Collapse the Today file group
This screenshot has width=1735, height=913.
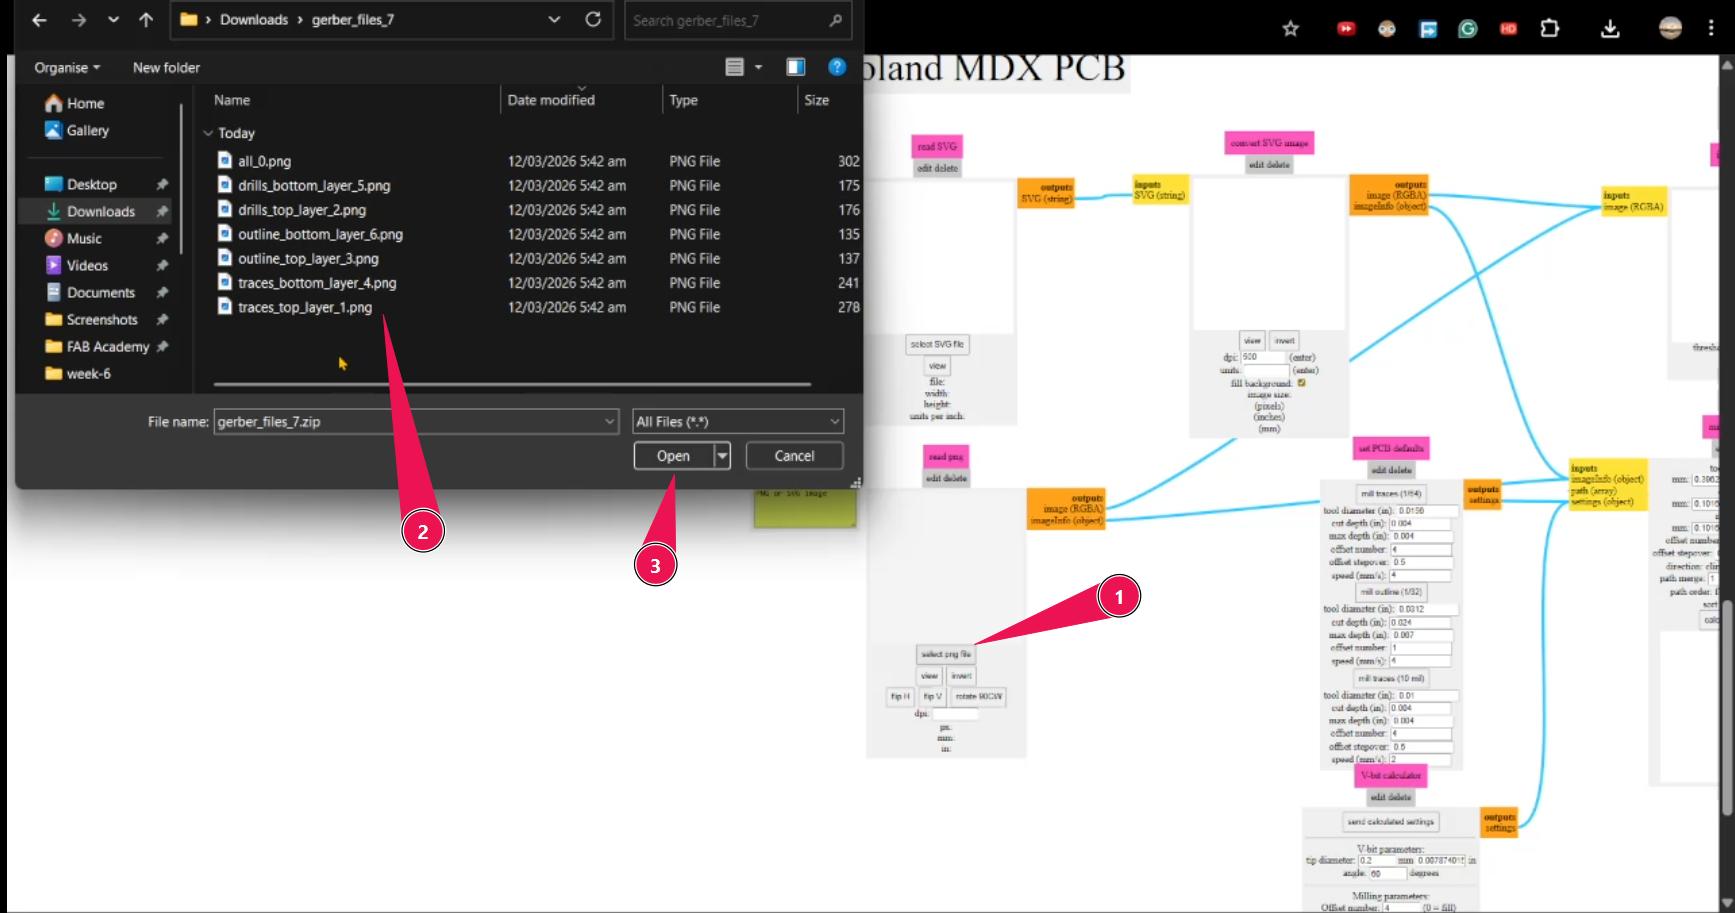point(208,133)
